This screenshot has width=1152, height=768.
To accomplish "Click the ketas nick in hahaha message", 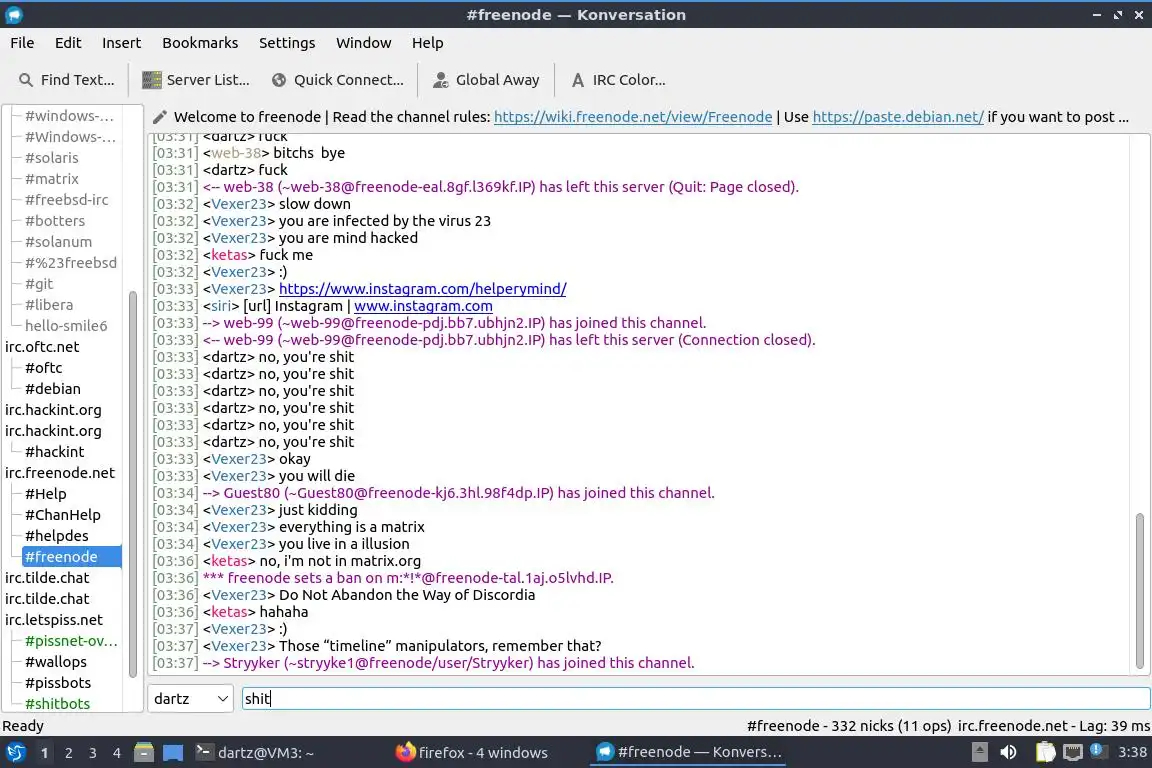I will pos(229,611).
